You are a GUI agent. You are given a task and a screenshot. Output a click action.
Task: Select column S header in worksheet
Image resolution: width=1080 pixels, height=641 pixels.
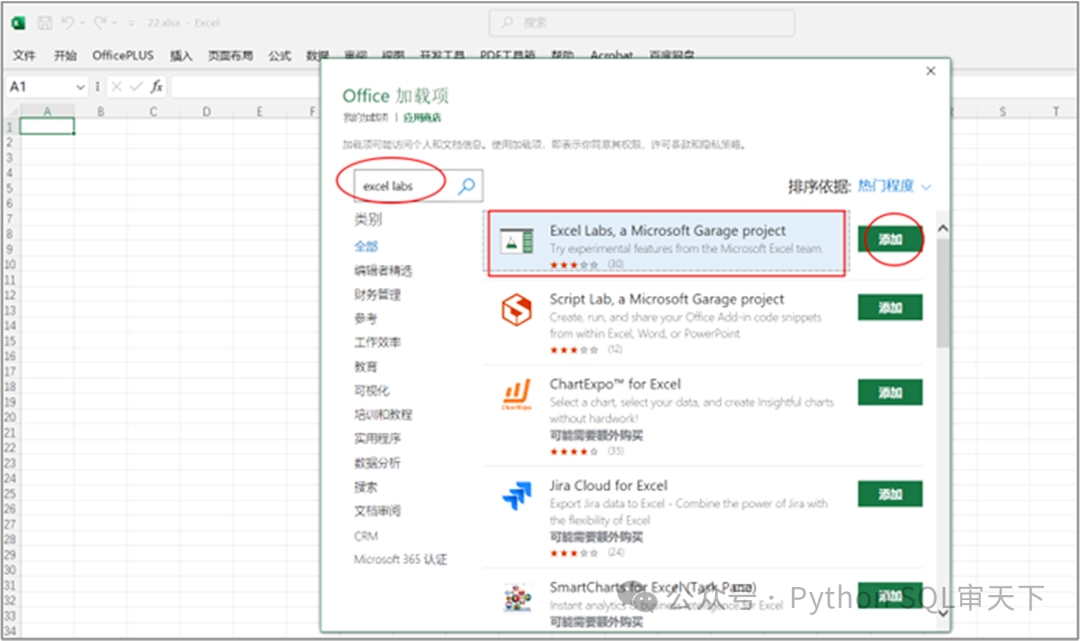1003,111
